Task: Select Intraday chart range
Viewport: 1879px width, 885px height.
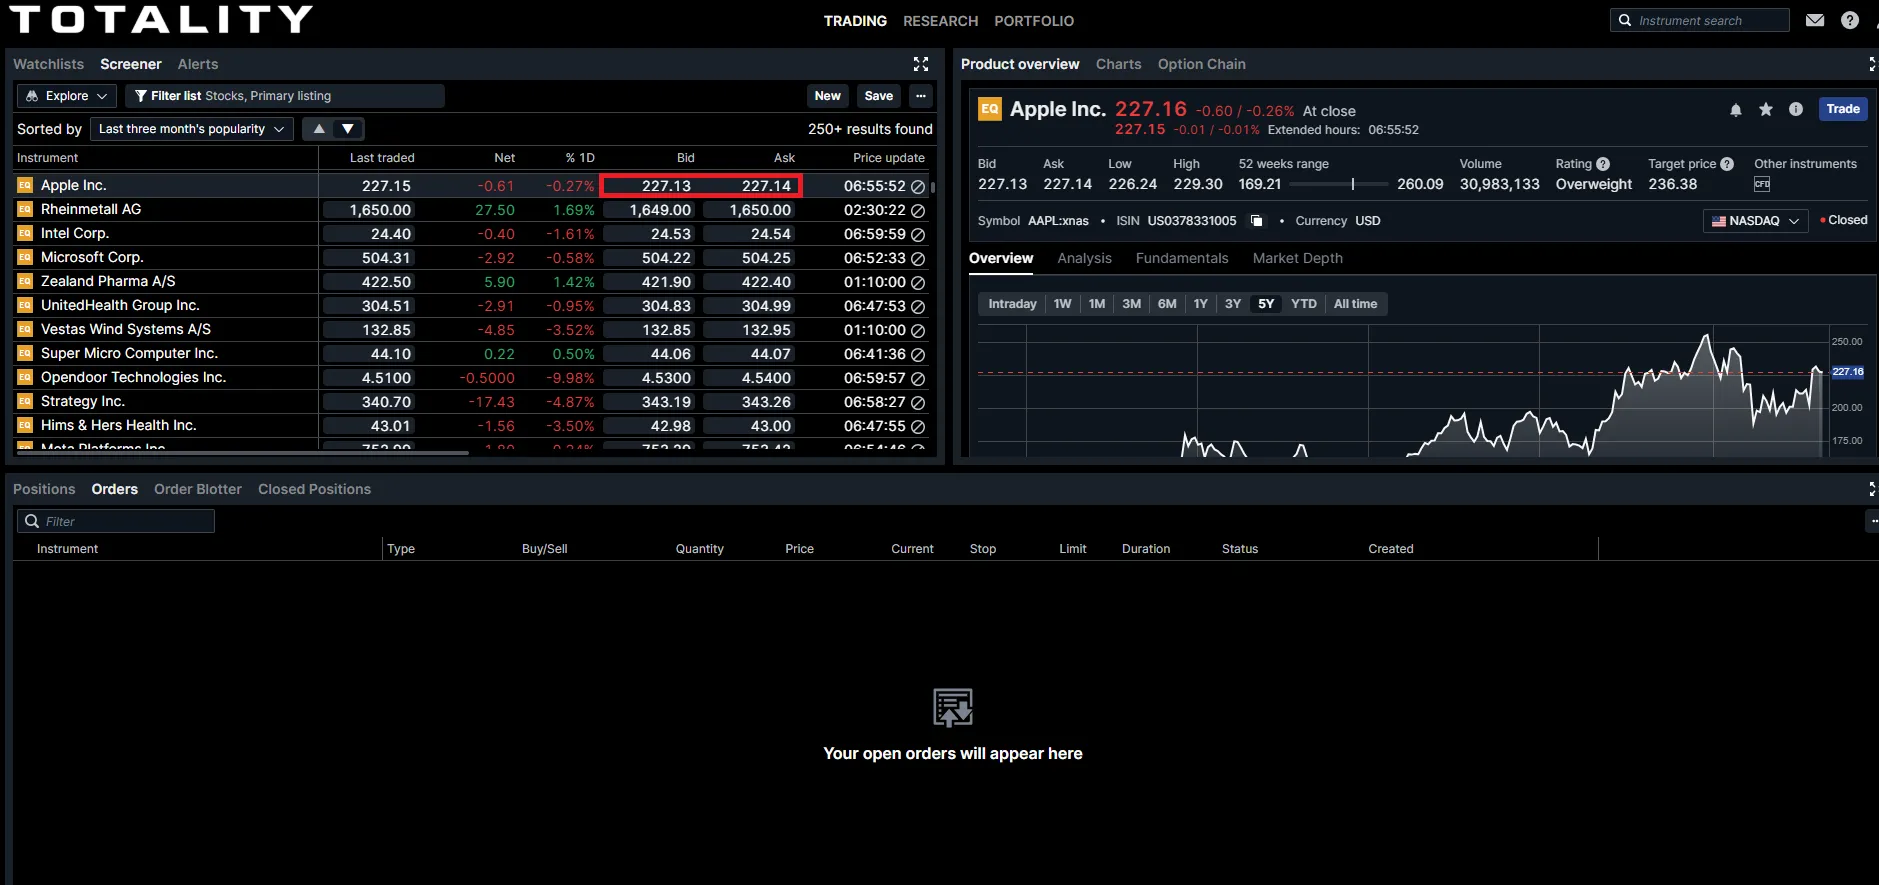Action: click(1012, 304)
